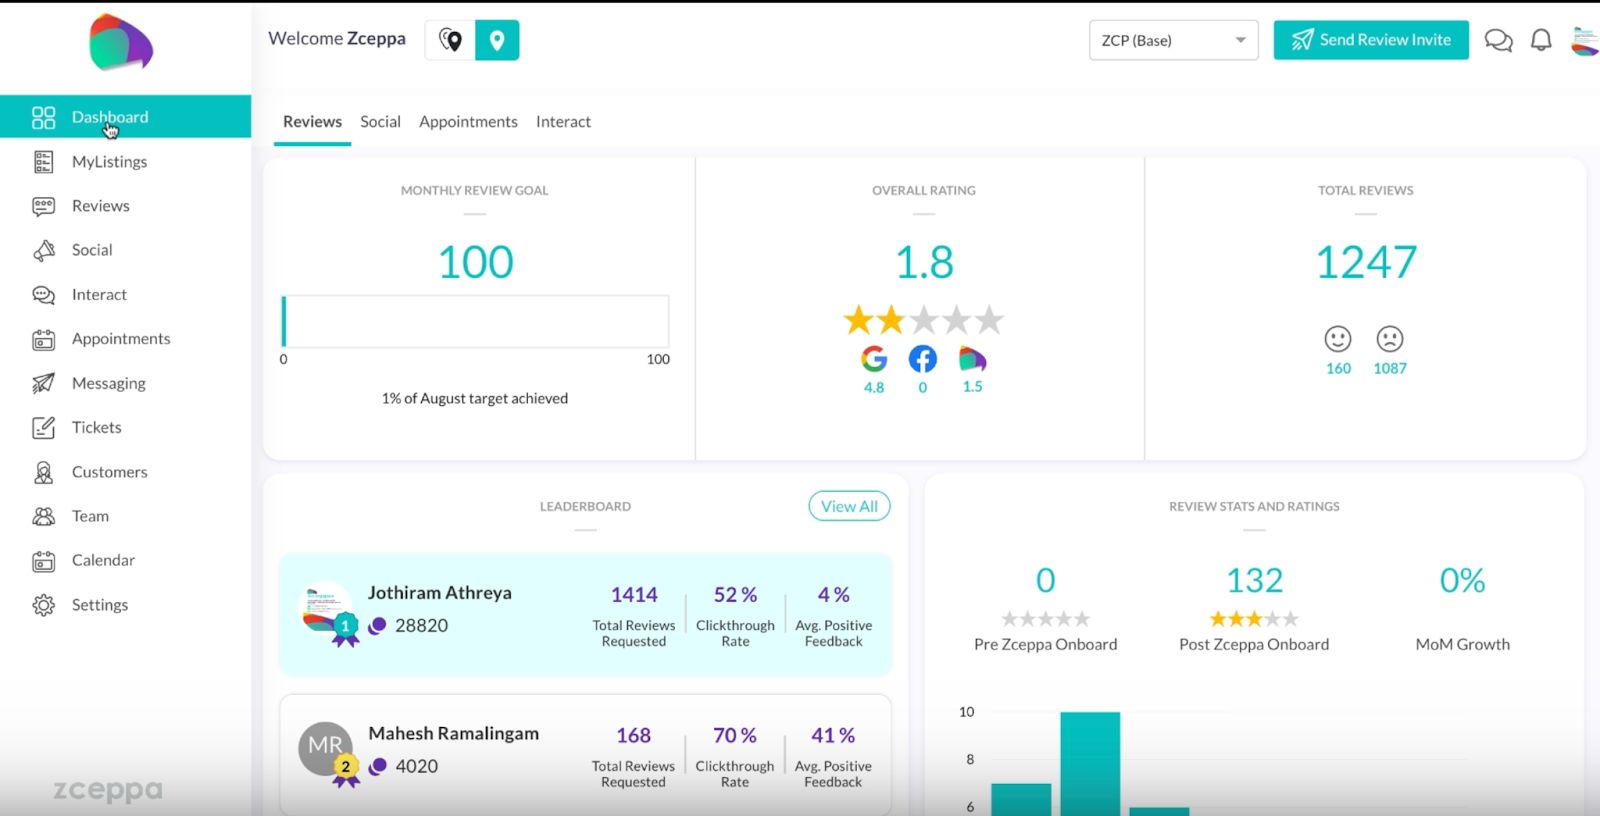Click the 52 % Clickthrough Rate value
Image resolution: width=1600 pixels, height=816 pixels.
735,595
